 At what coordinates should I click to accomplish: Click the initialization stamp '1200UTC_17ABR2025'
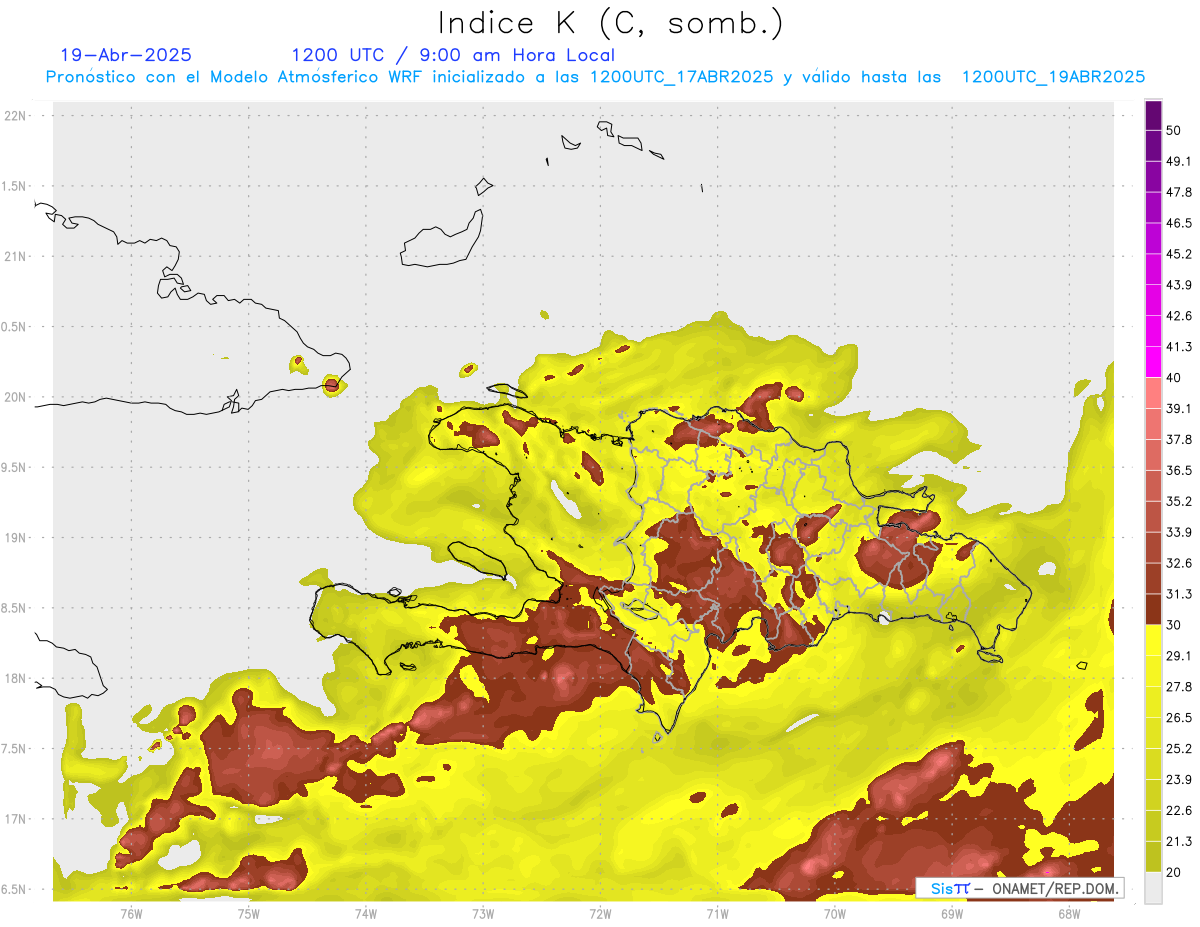tap(682, 77)
